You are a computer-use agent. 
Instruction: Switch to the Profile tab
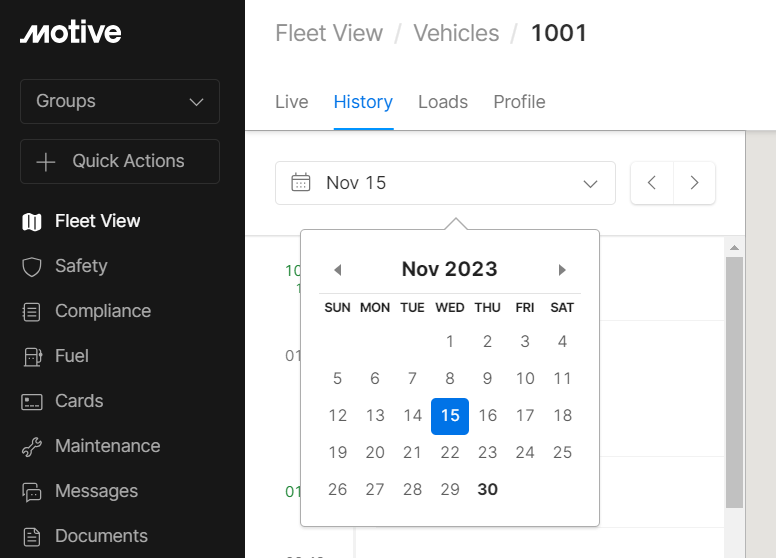[x=519, y=102]
